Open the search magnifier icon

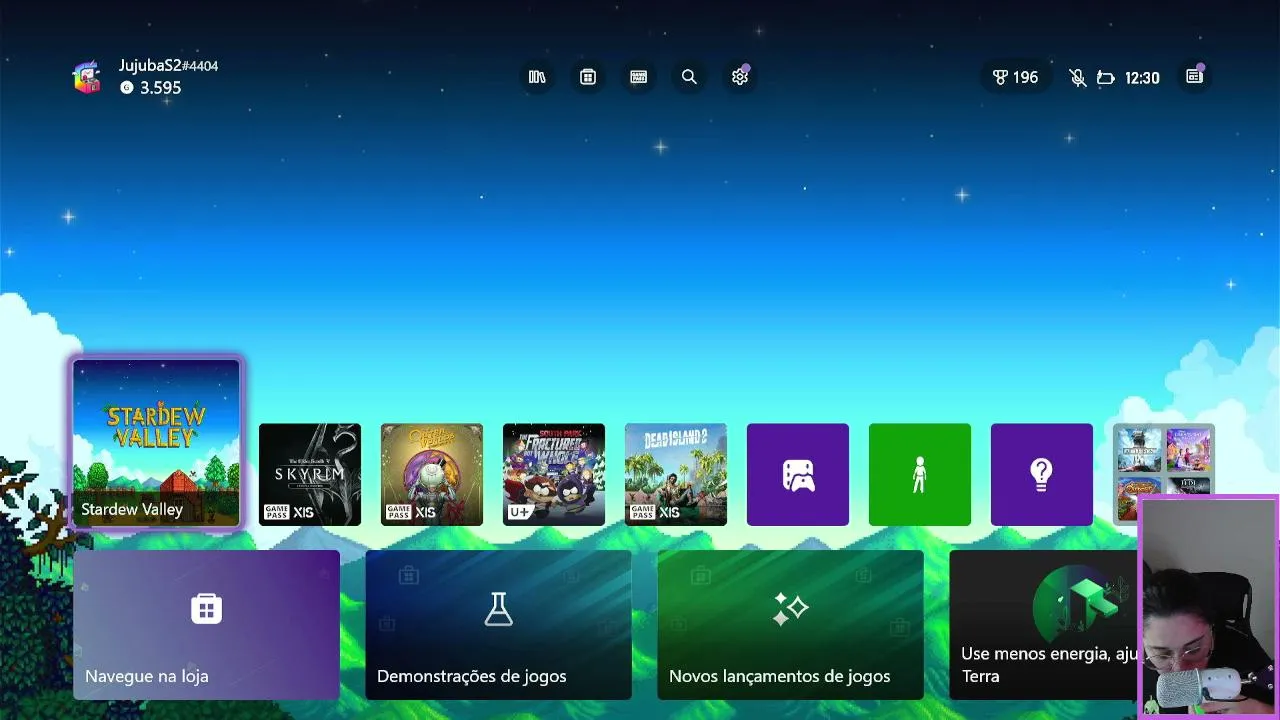click(x=689, y=77)
